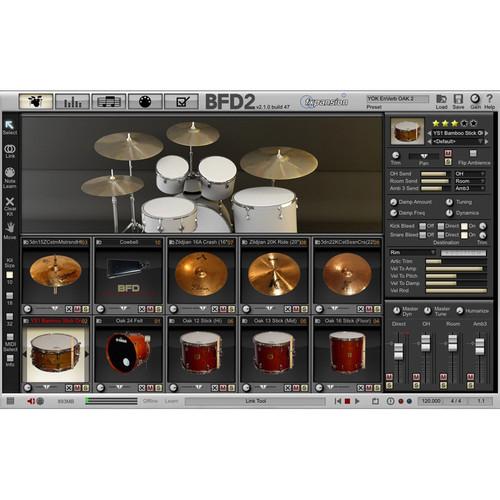
Task: Click the Humanize knob
Action: 459,311
